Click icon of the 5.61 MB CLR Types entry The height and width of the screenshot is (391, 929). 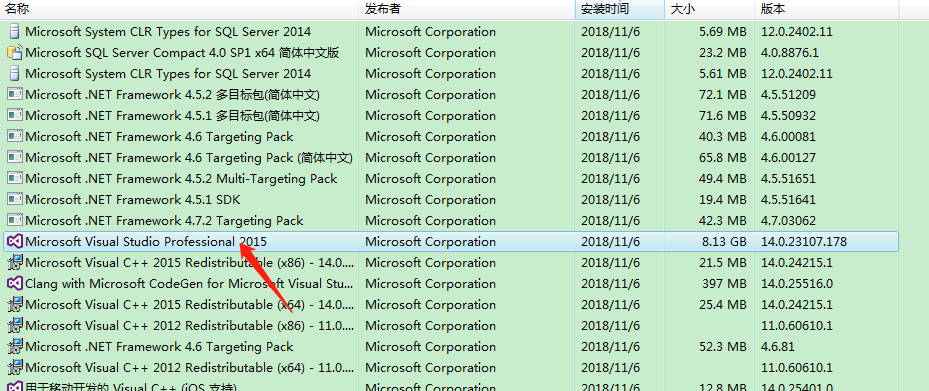coord(14,73)
